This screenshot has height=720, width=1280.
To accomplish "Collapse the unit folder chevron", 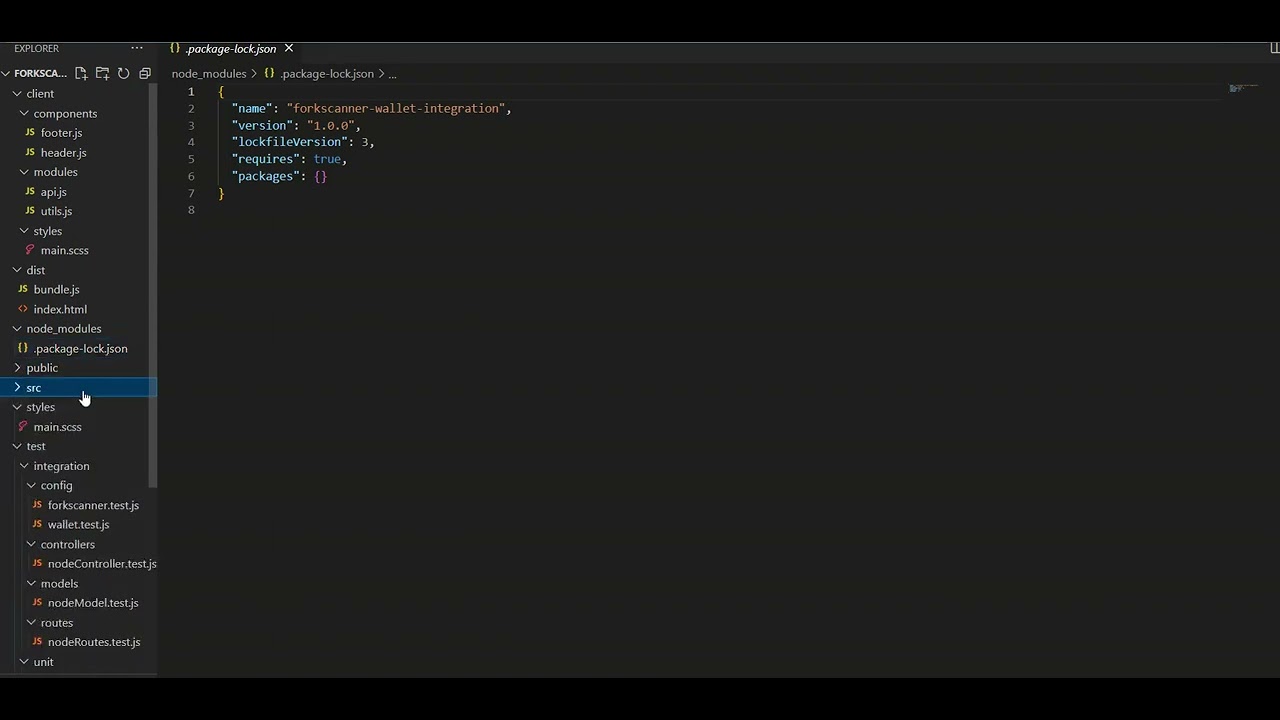I will [24, 662].
